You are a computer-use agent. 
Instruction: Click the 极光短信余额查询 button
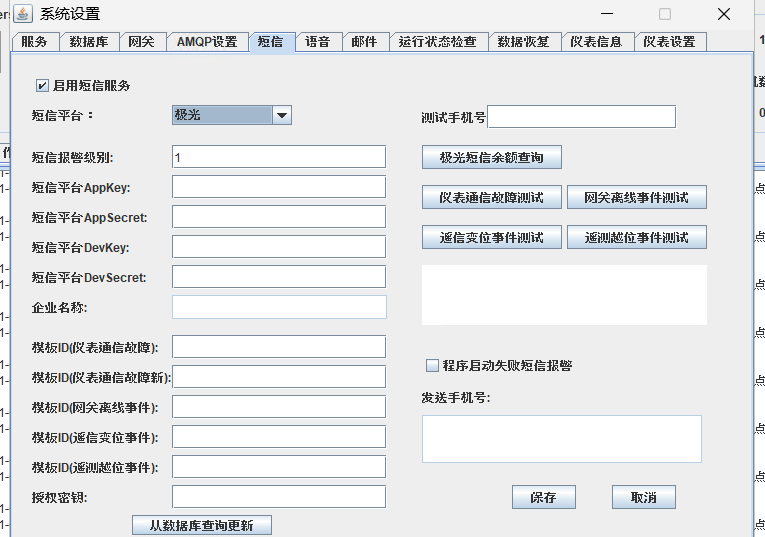(x=491, y=157)
